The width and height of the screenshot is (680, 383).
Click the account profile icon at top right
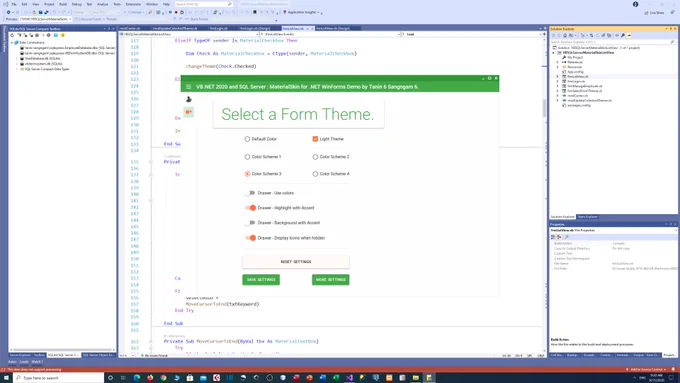pyautogui.click(x=635, y=4)
